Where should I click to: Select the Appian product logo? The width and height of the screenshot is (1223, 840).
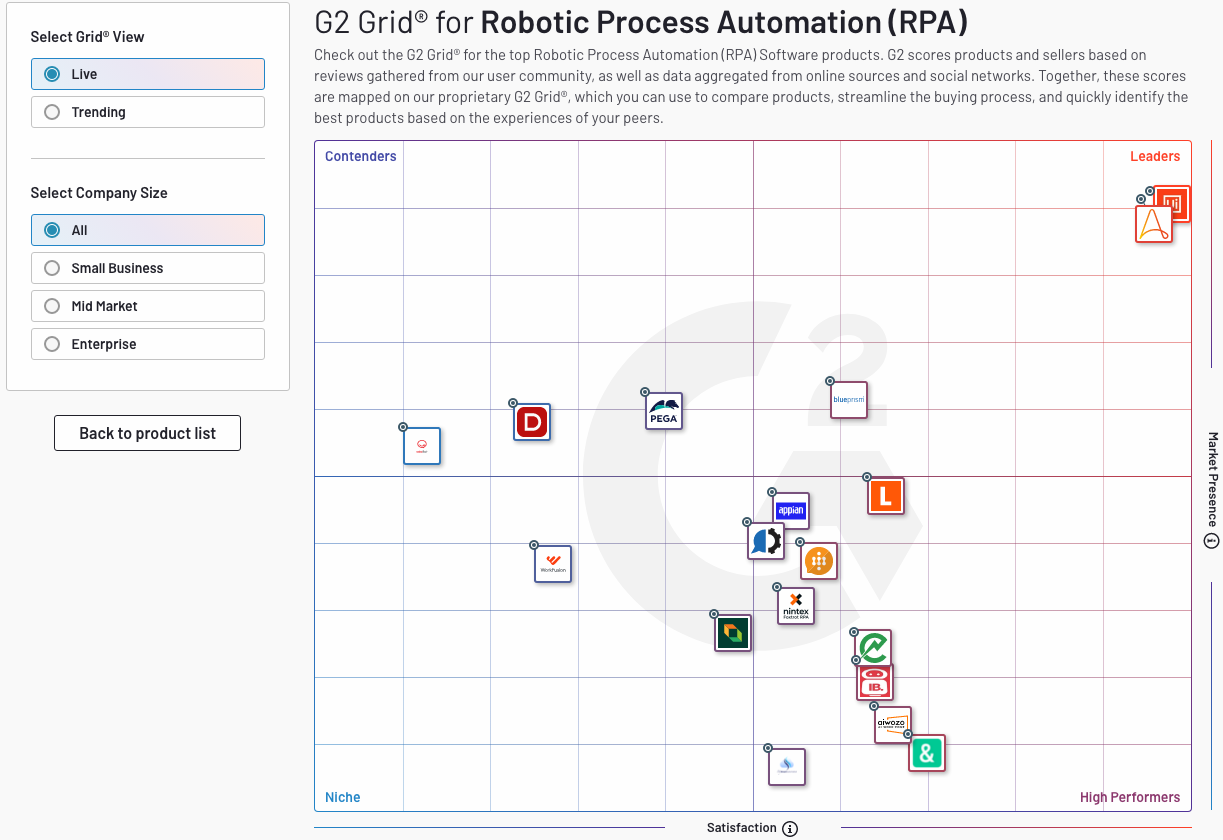point(791,511)
